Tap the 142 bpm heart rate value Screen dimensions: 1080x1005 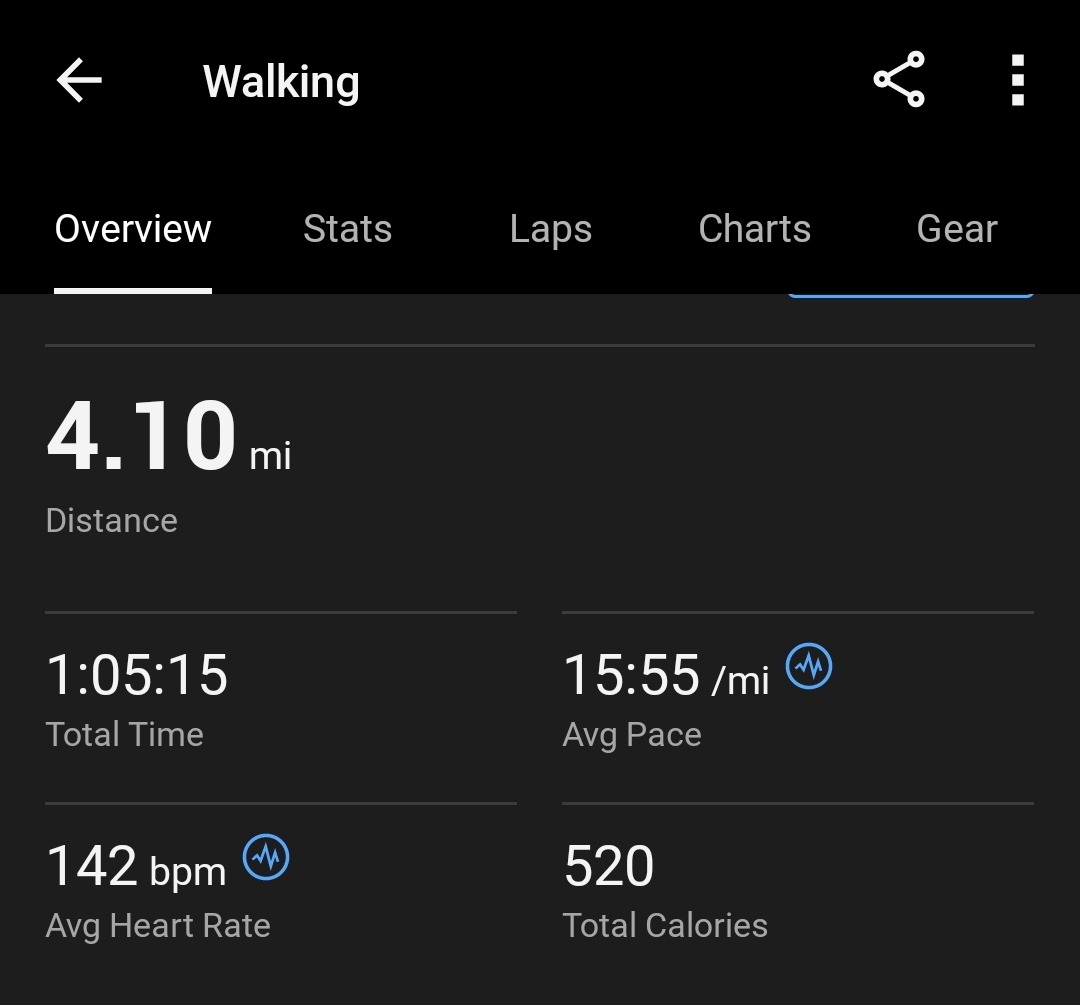(x=136, y=867)
